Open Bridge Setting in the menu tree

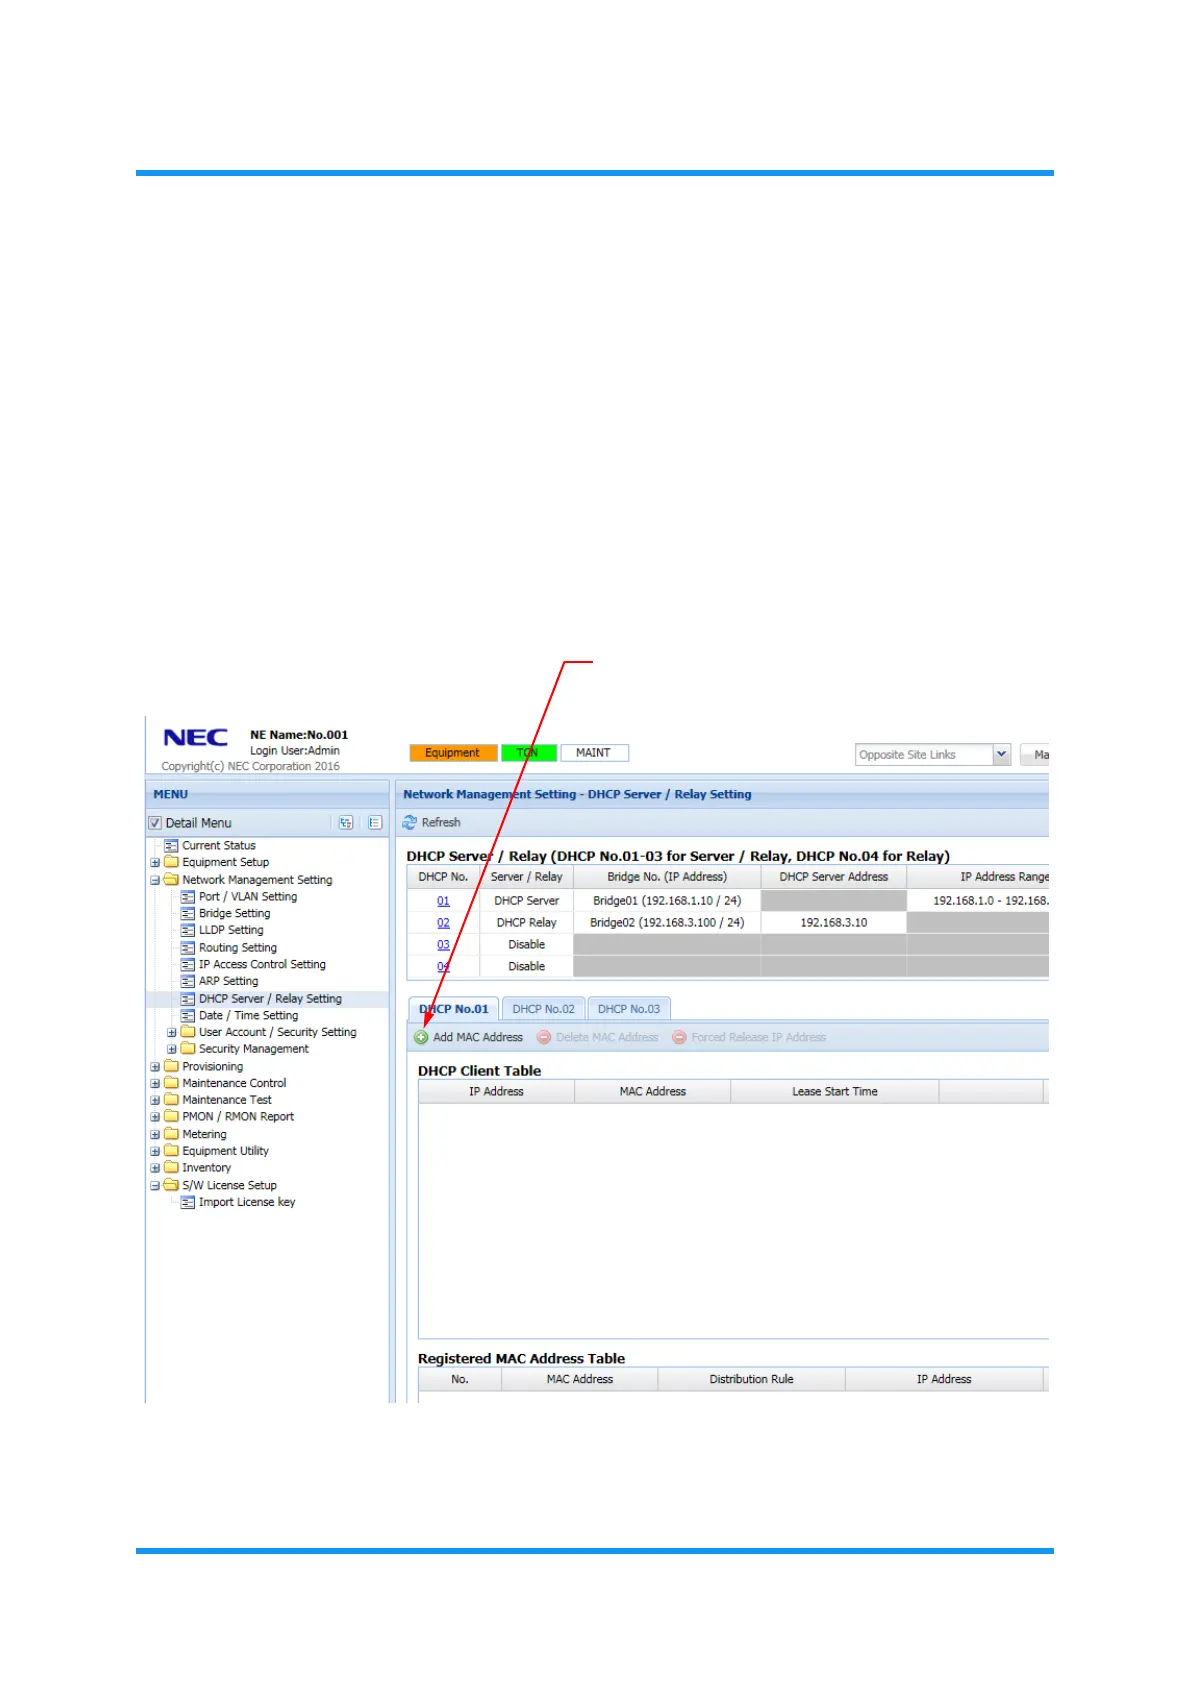234,914
